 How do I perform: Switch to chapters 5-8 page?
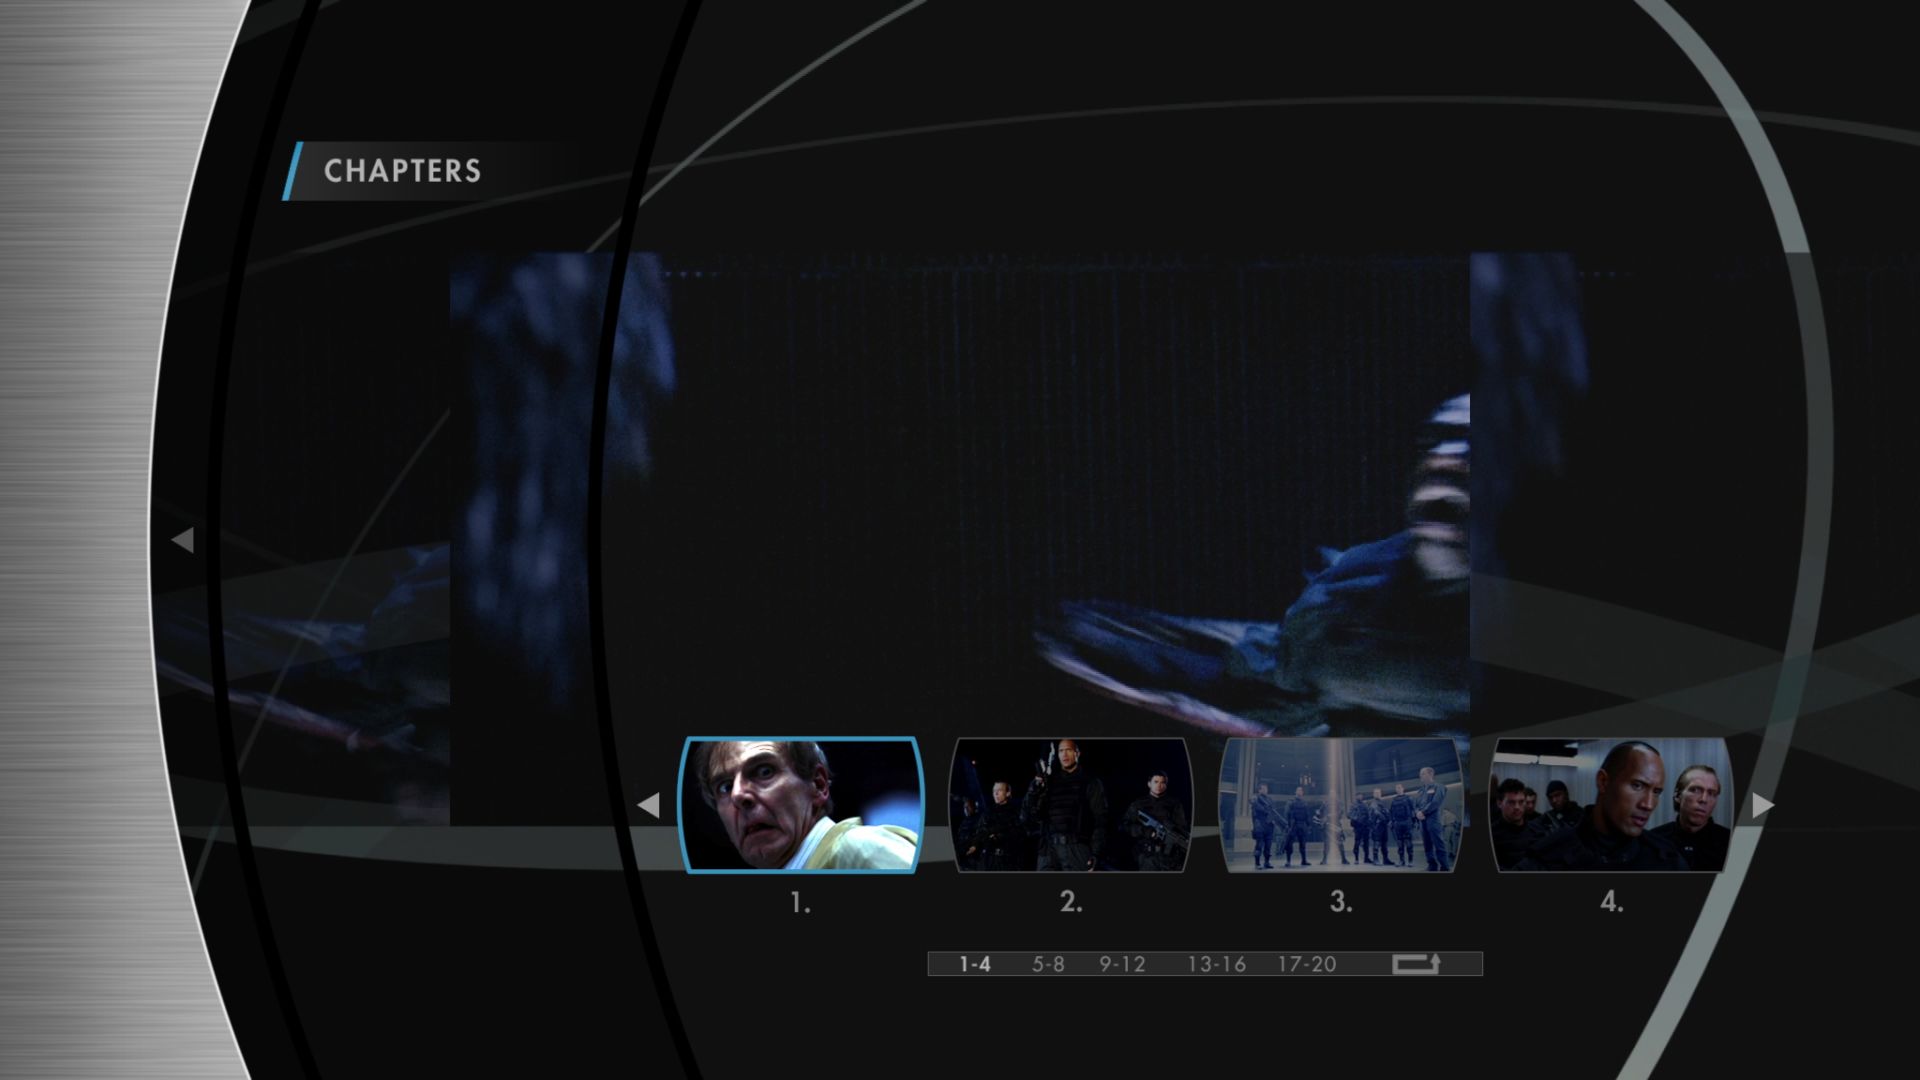(1048, 964)
